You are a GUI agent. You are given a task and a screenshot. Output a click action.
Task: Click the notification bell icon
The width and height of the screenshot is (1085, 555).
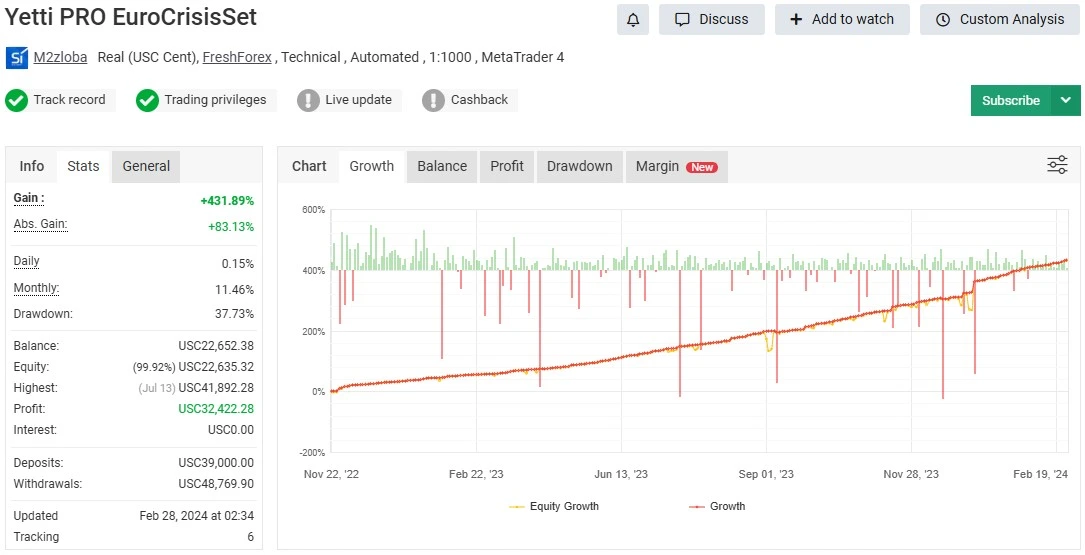pos(632,20)
